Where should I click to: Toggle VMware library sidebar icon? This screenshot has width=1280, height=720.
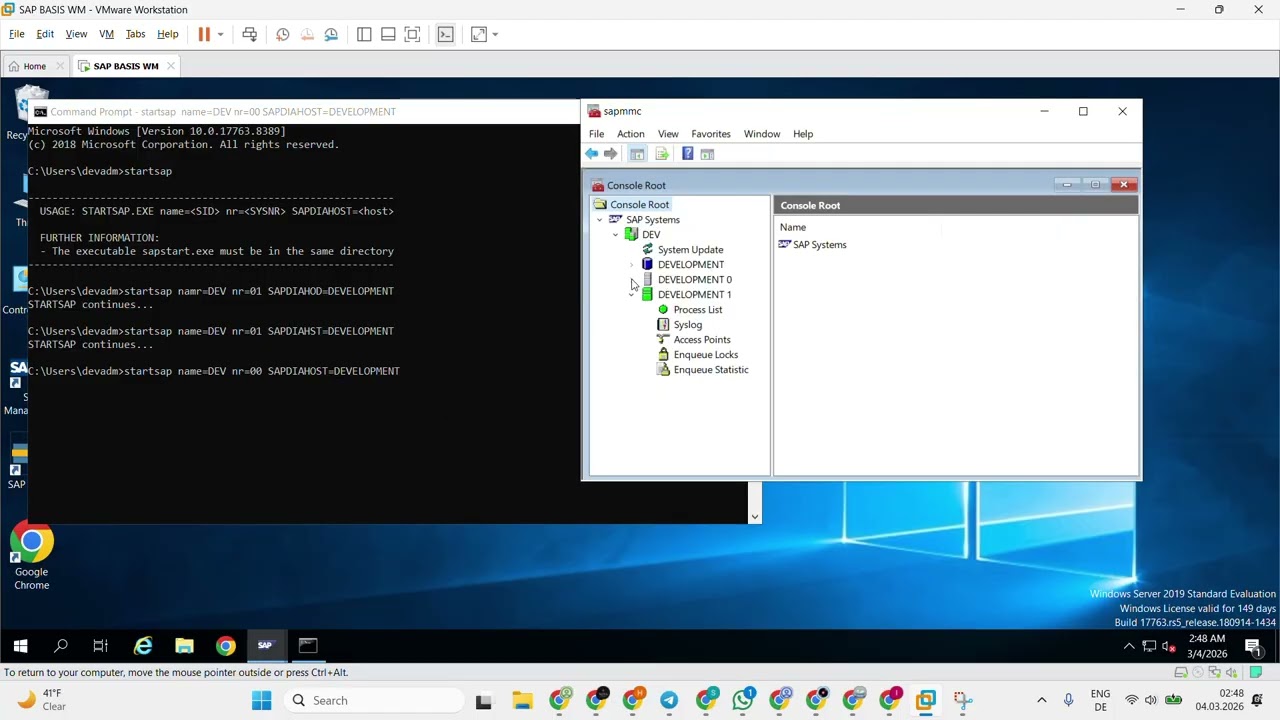tap(364, 34)
